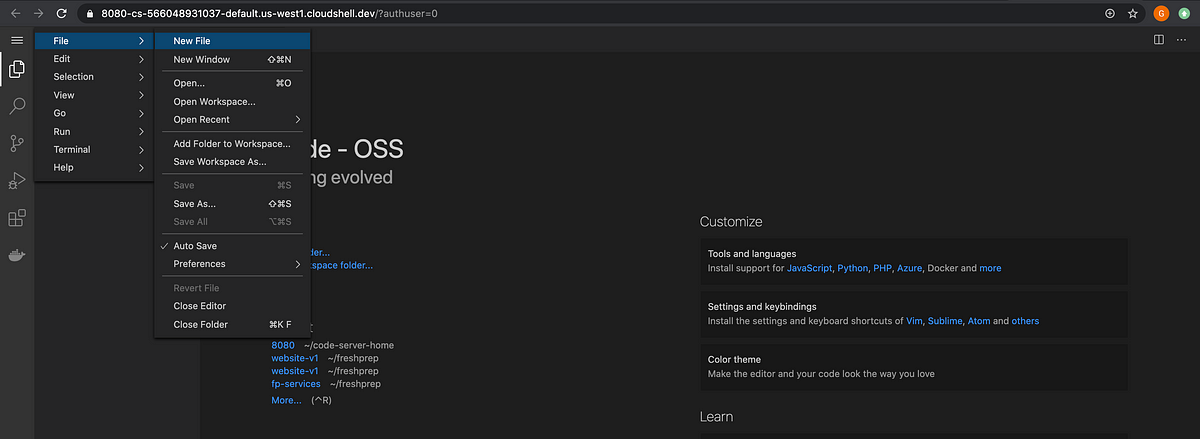1200x439 pixels.
Task: Click the others keybindings link
Action: click(1025, 321)
